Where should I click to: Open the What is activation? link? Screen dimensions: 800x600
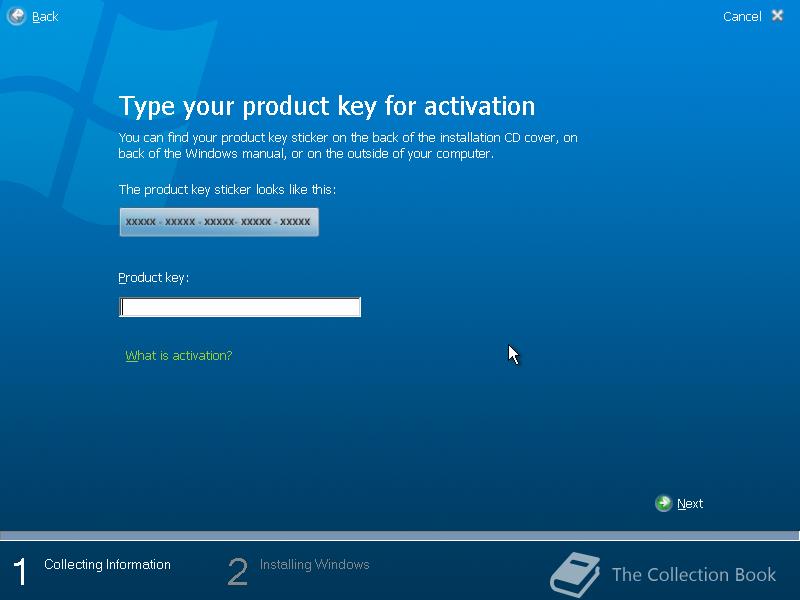click(x=179, y=356)
